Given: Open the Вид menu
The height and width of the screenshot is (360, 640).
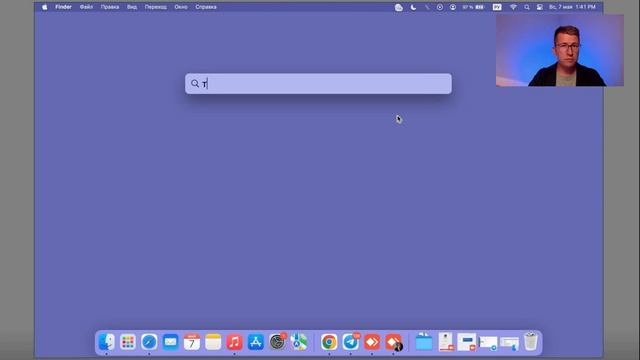Looking at the screenshot, I should click(x=132, y=7).
